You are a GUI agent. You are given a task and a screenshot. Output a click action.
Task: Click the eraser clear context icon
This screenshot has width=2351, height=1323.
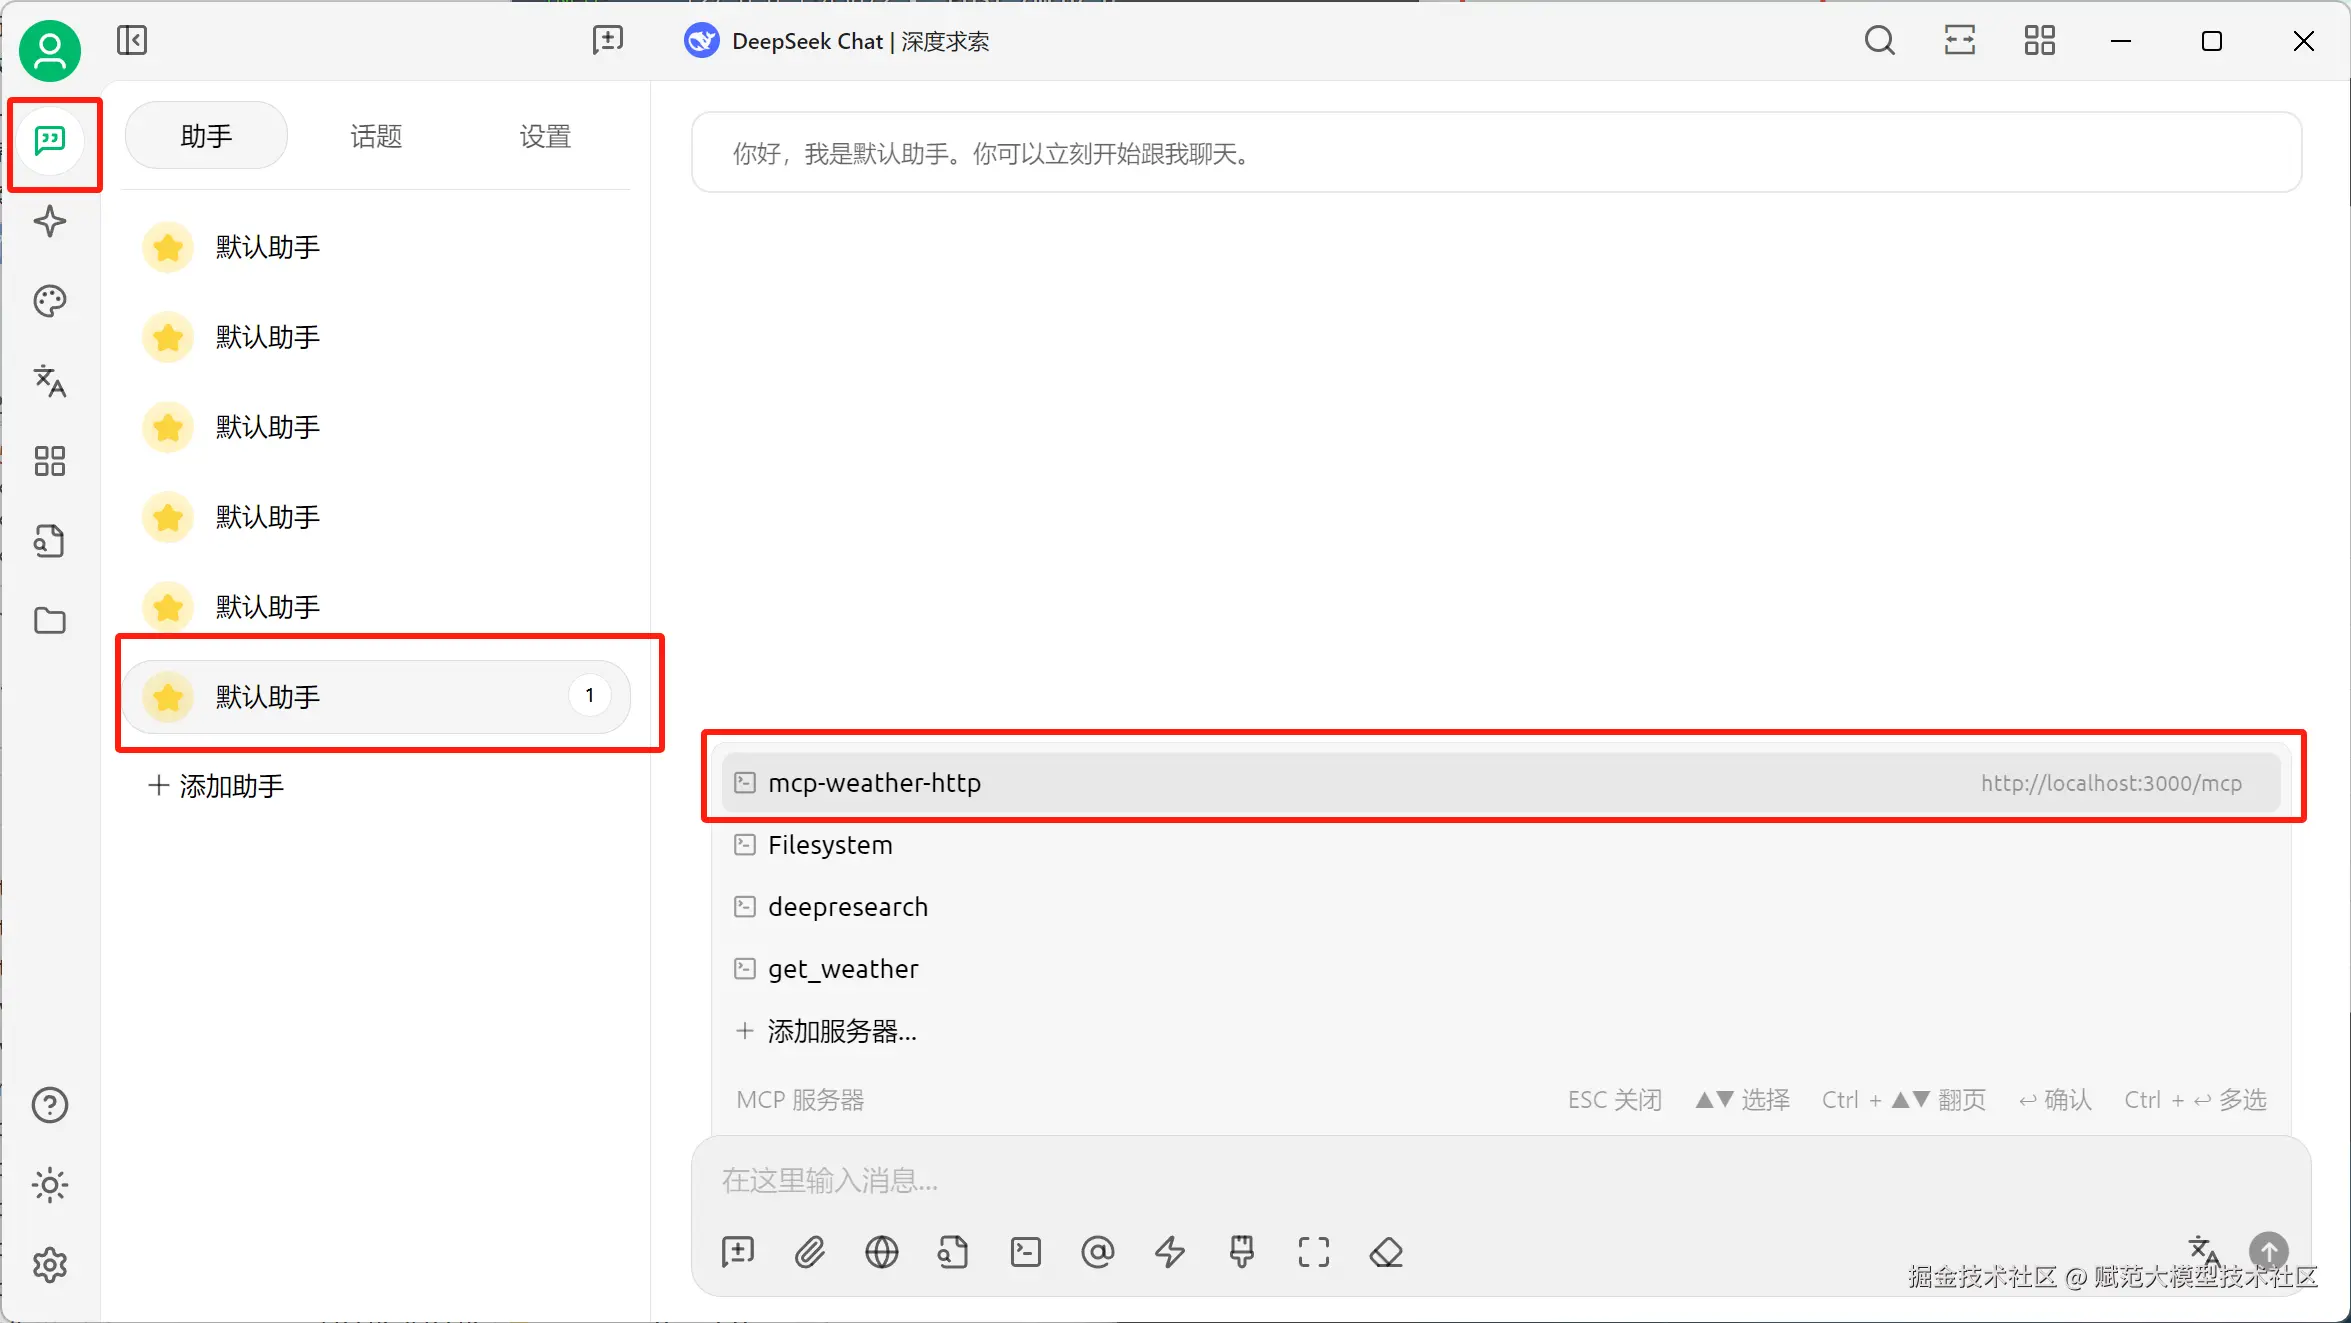tap(1386, 1252)
